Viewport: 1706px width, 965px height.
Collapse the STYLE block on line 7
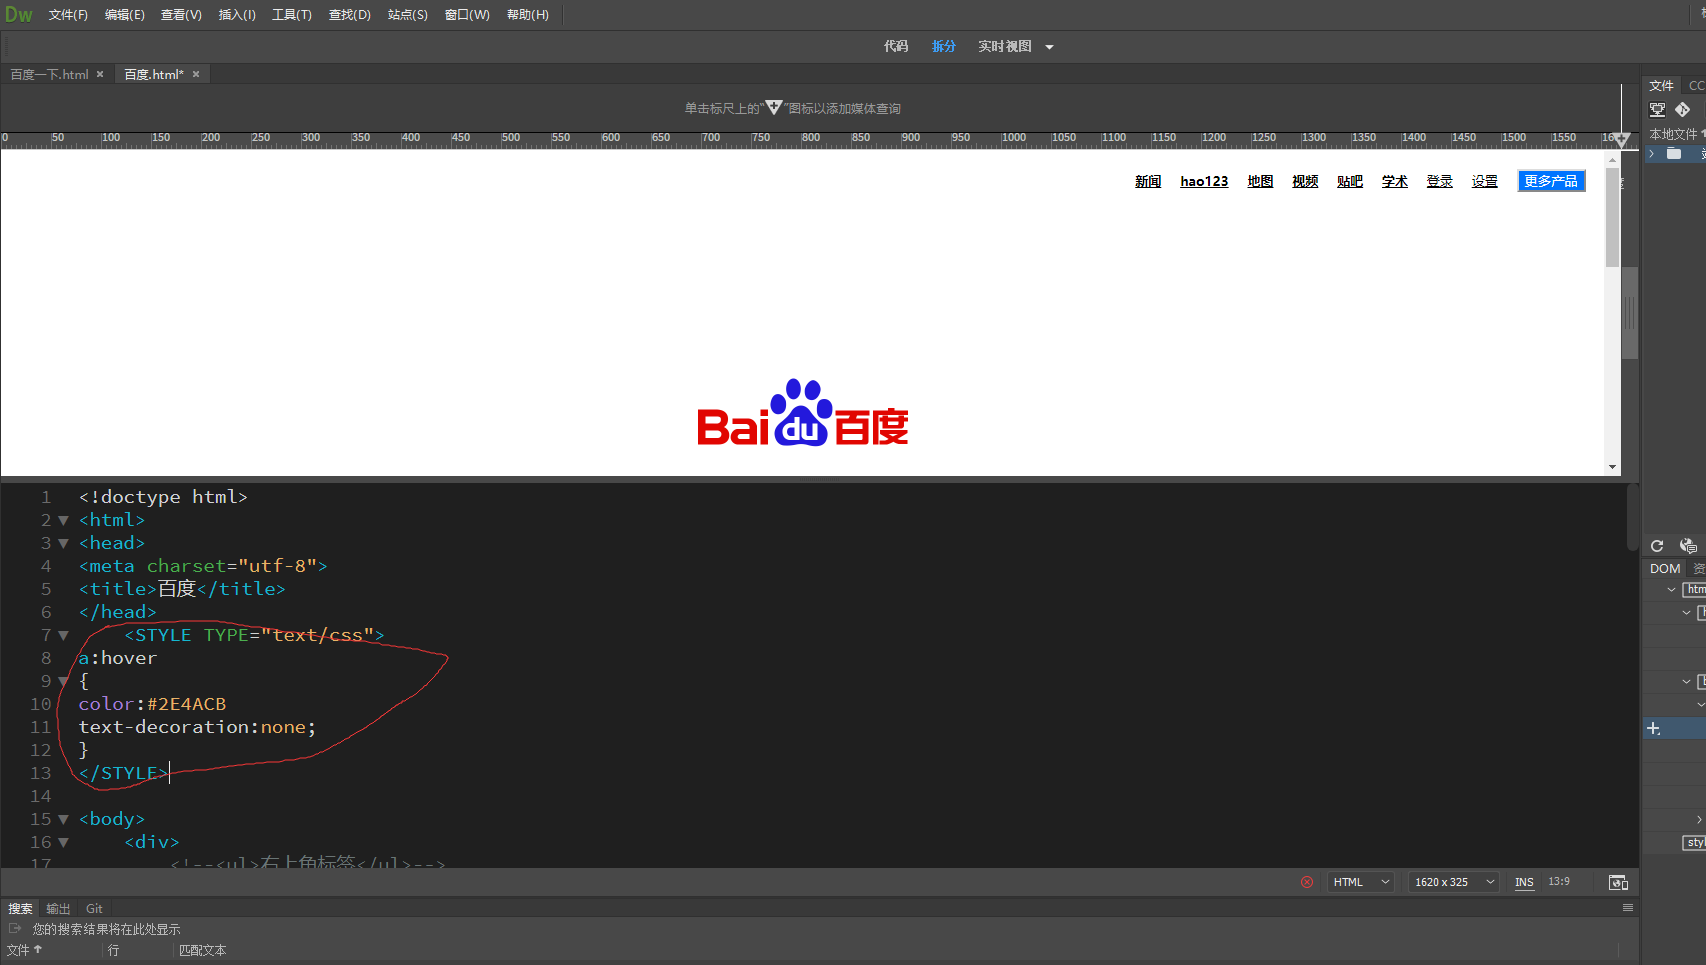[64, 635]
